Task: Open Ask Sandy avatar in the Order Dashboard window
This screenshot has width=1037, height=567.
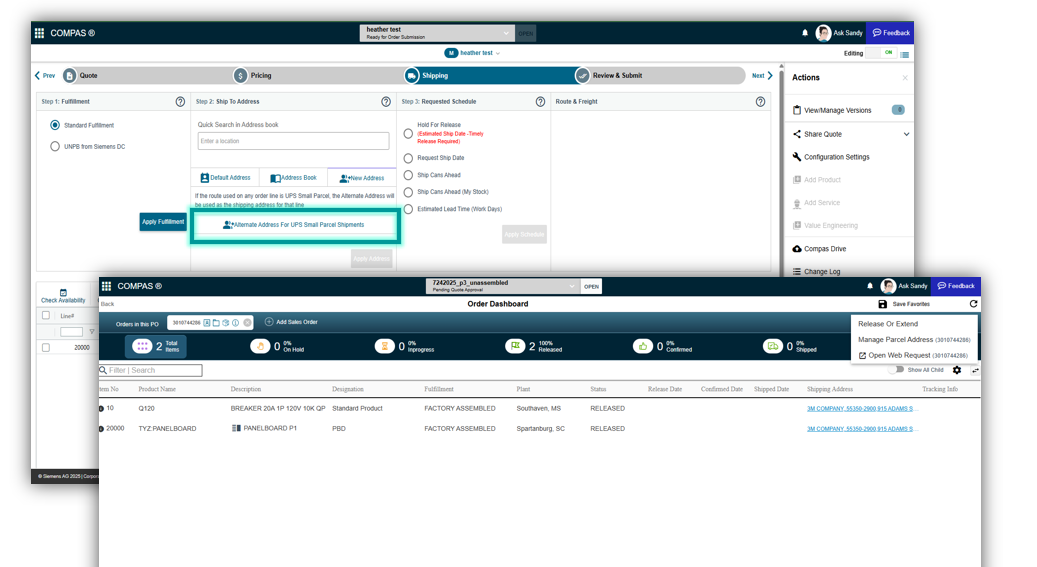Action: click(x=888, y=286)
